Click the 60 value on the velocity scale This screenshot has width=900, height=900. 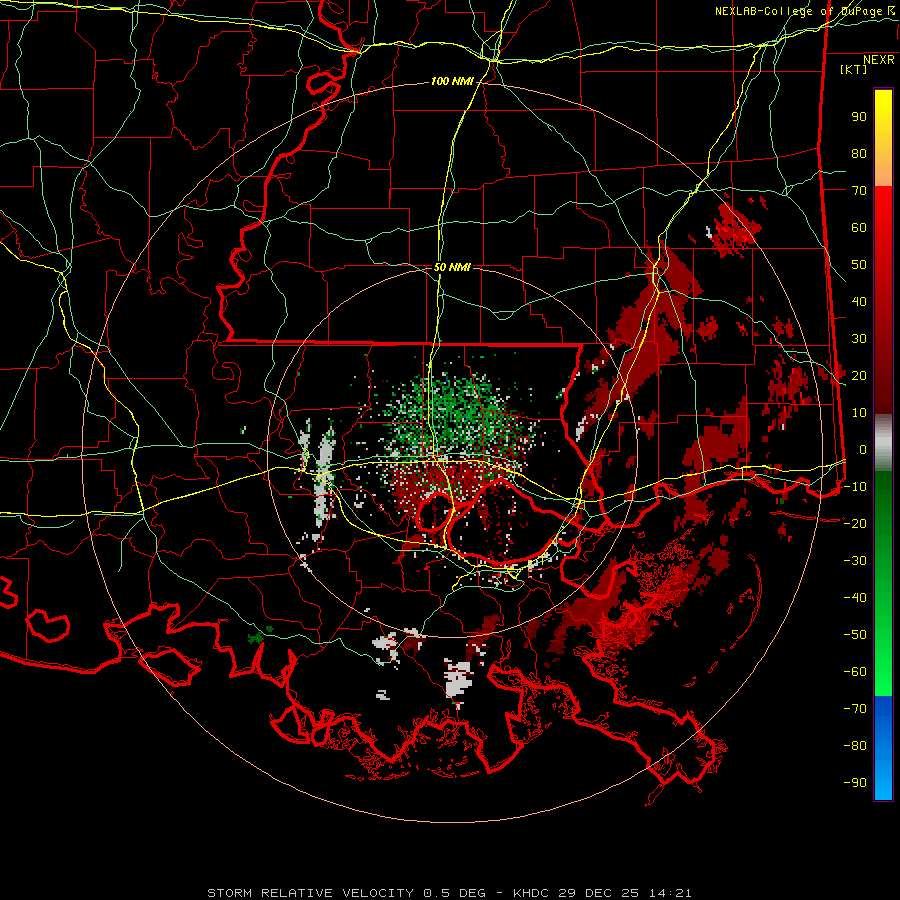point(859,228)
